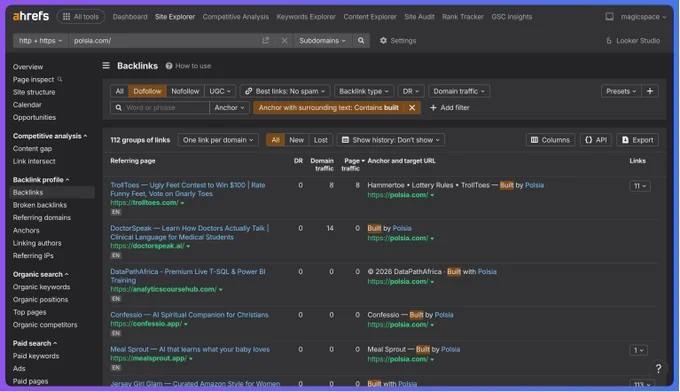Open the http + https protocol dropdown
680x392 pixels.
coord(40,40)
